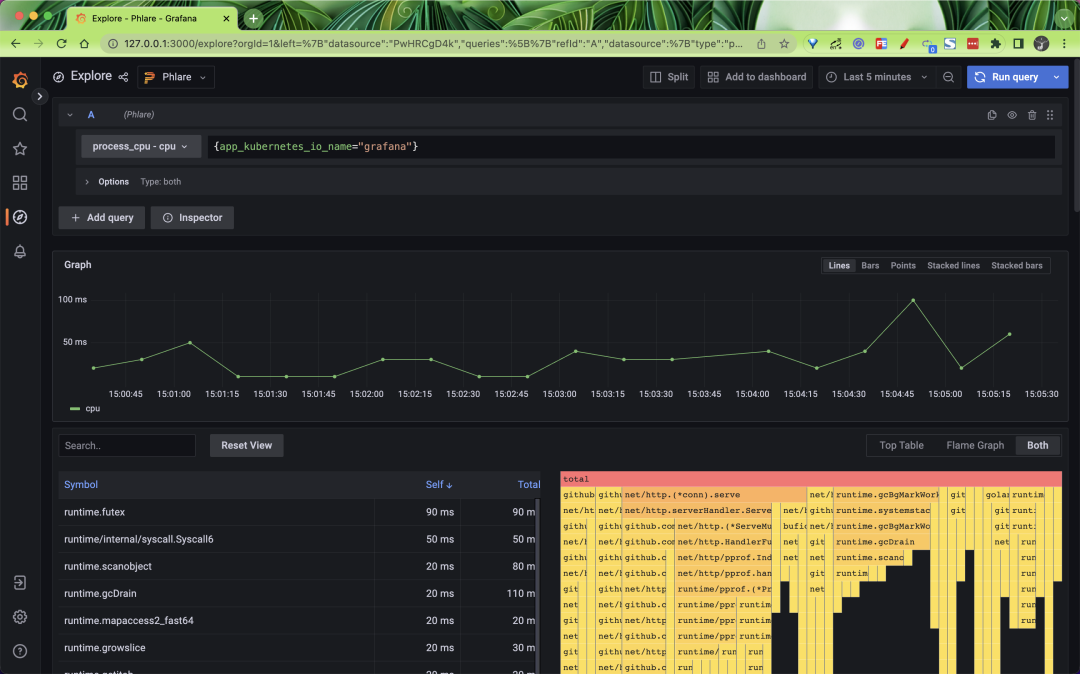Switch graph style to Bars
The width and height of the screenshot is (1080, 674).
coord(870,266)
